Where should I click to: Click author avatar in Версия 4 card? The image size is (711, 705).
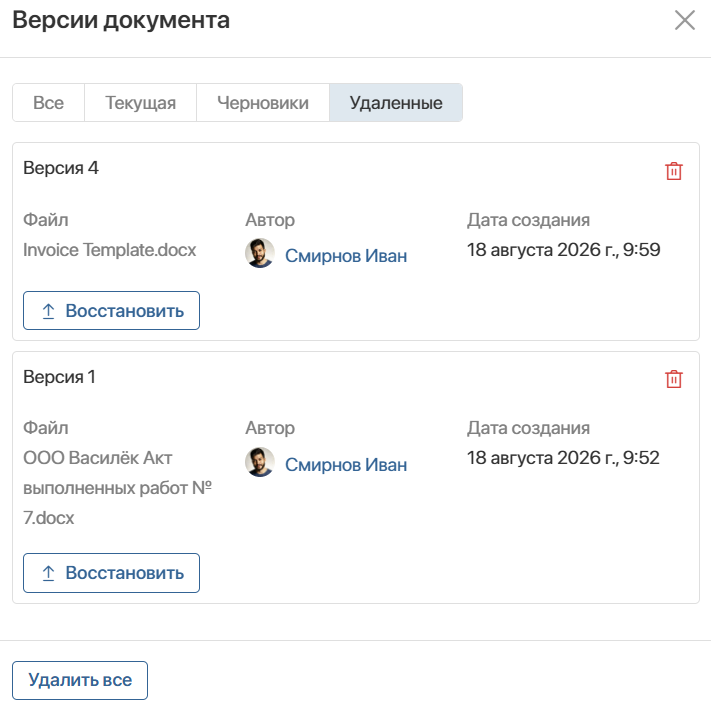260,253
